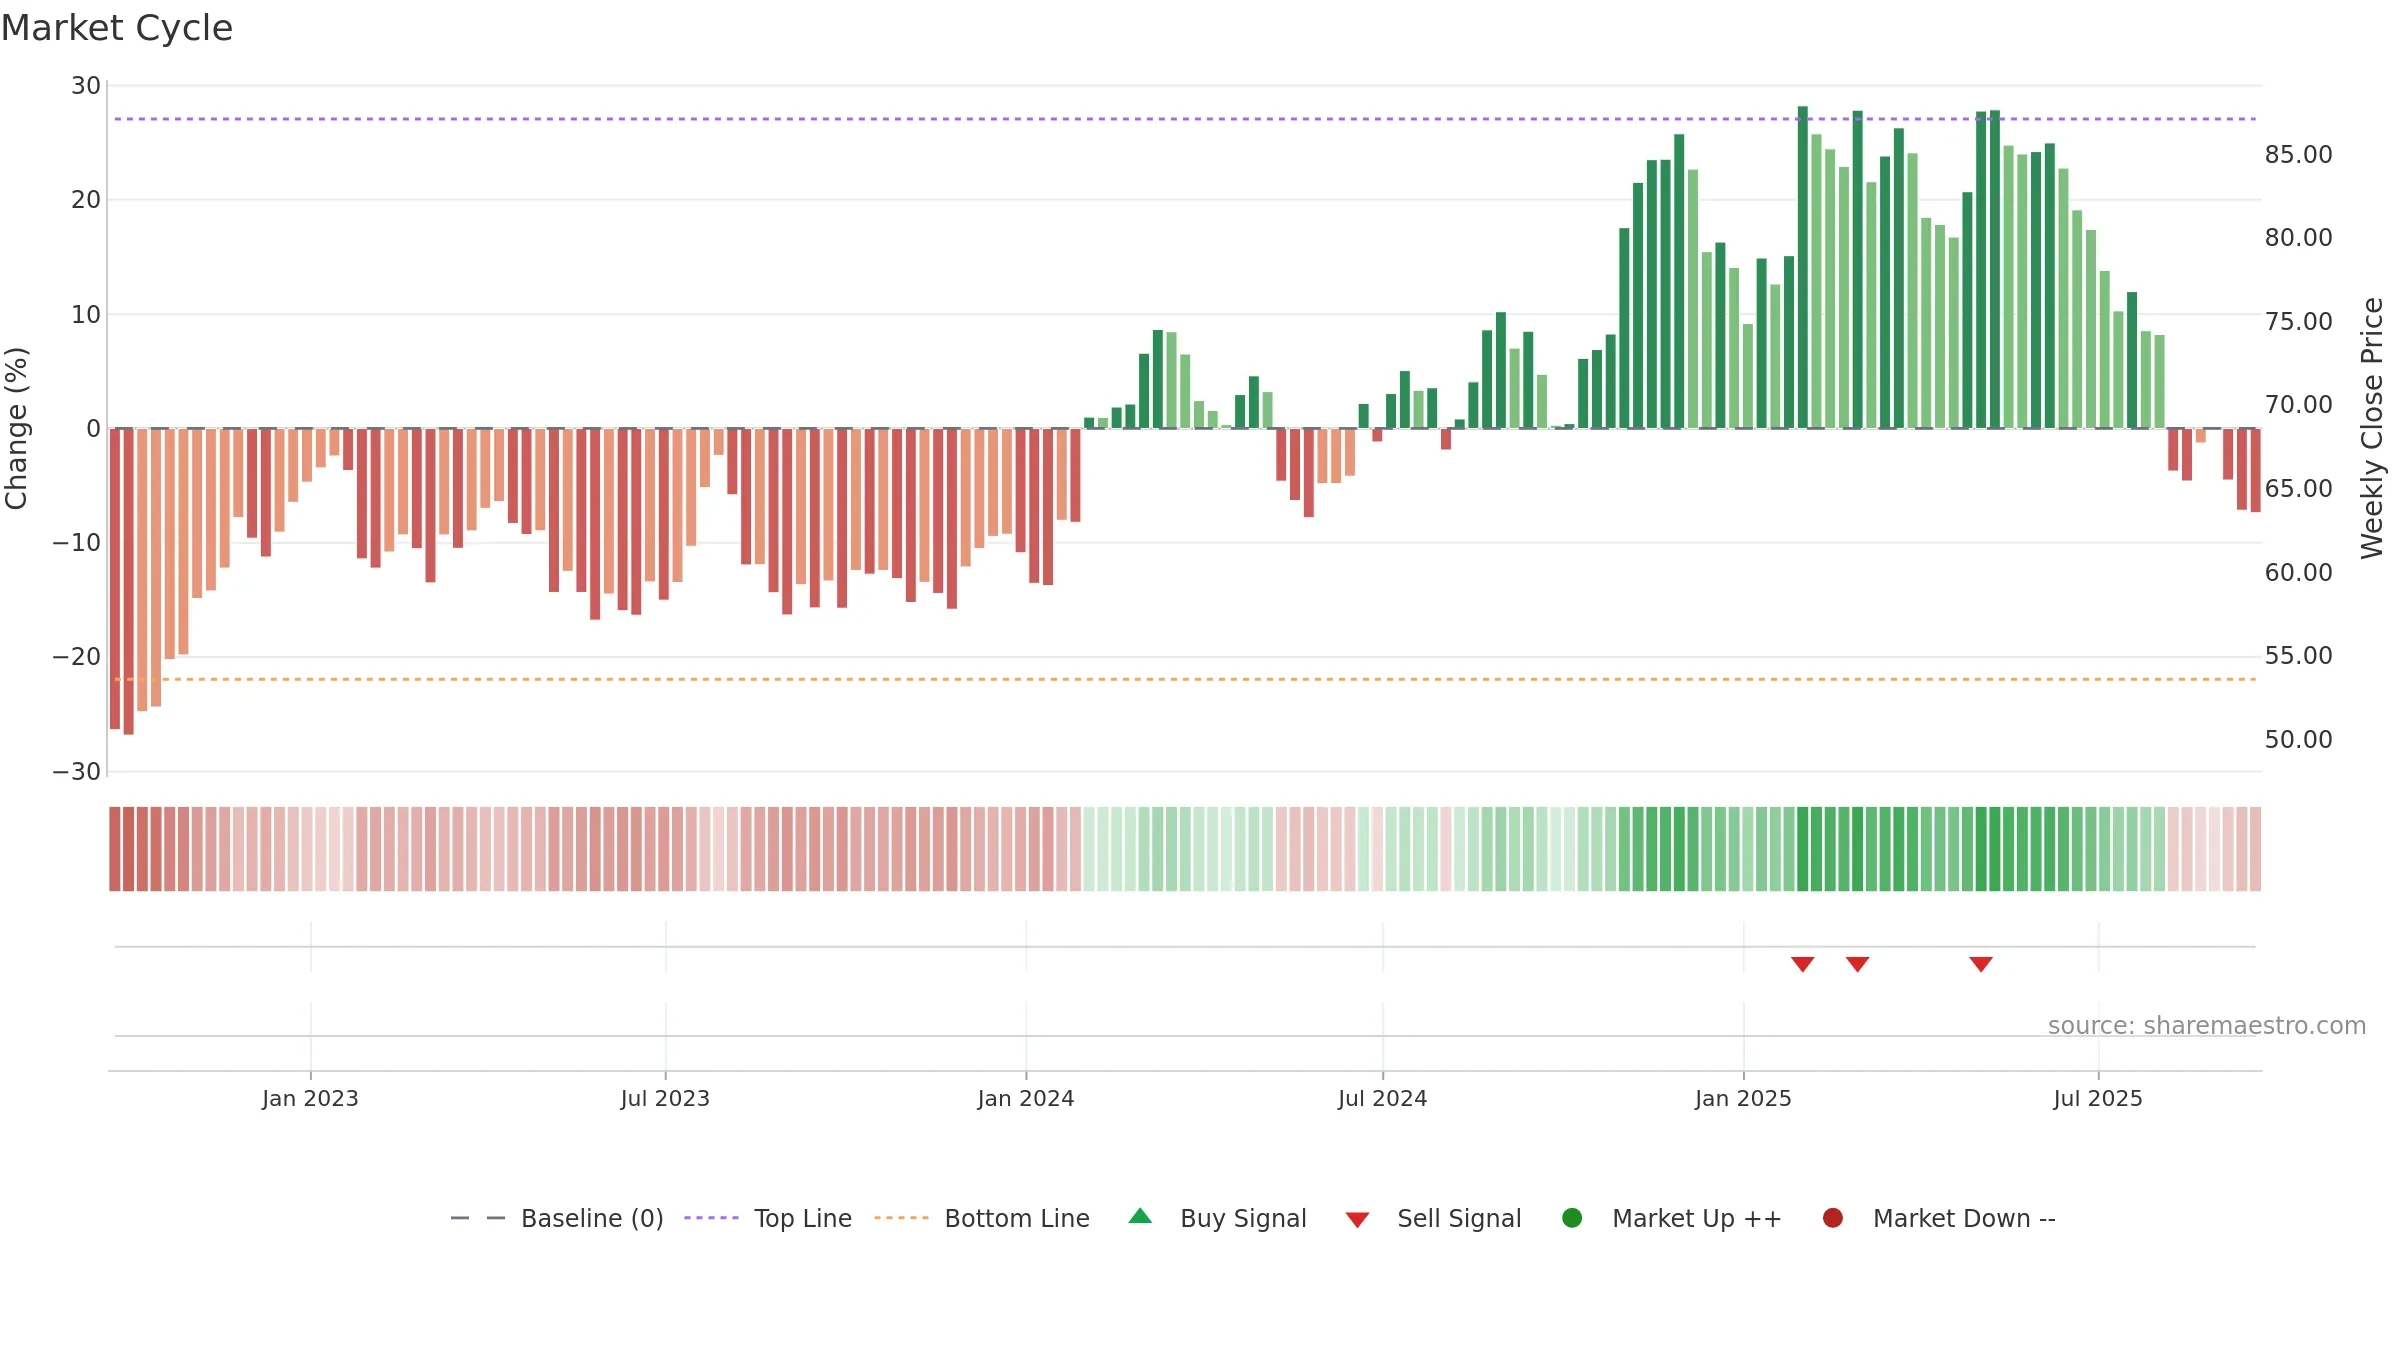This screenshot has height=1350, width=2400.
Task: Toggle the Baseline (0) legend label
Action: pos(592,1218)
